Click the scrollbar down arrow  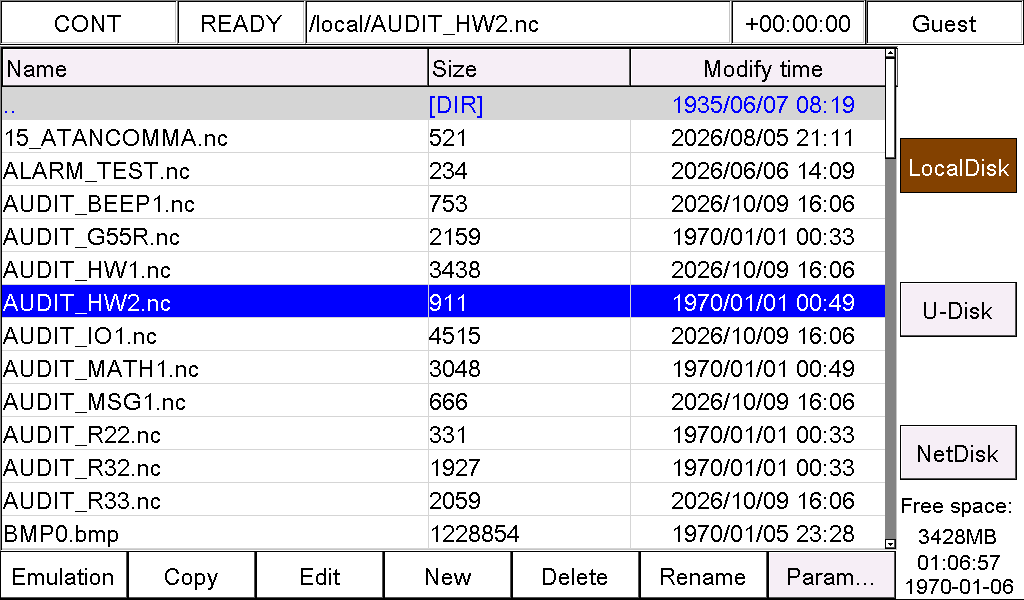890,543
